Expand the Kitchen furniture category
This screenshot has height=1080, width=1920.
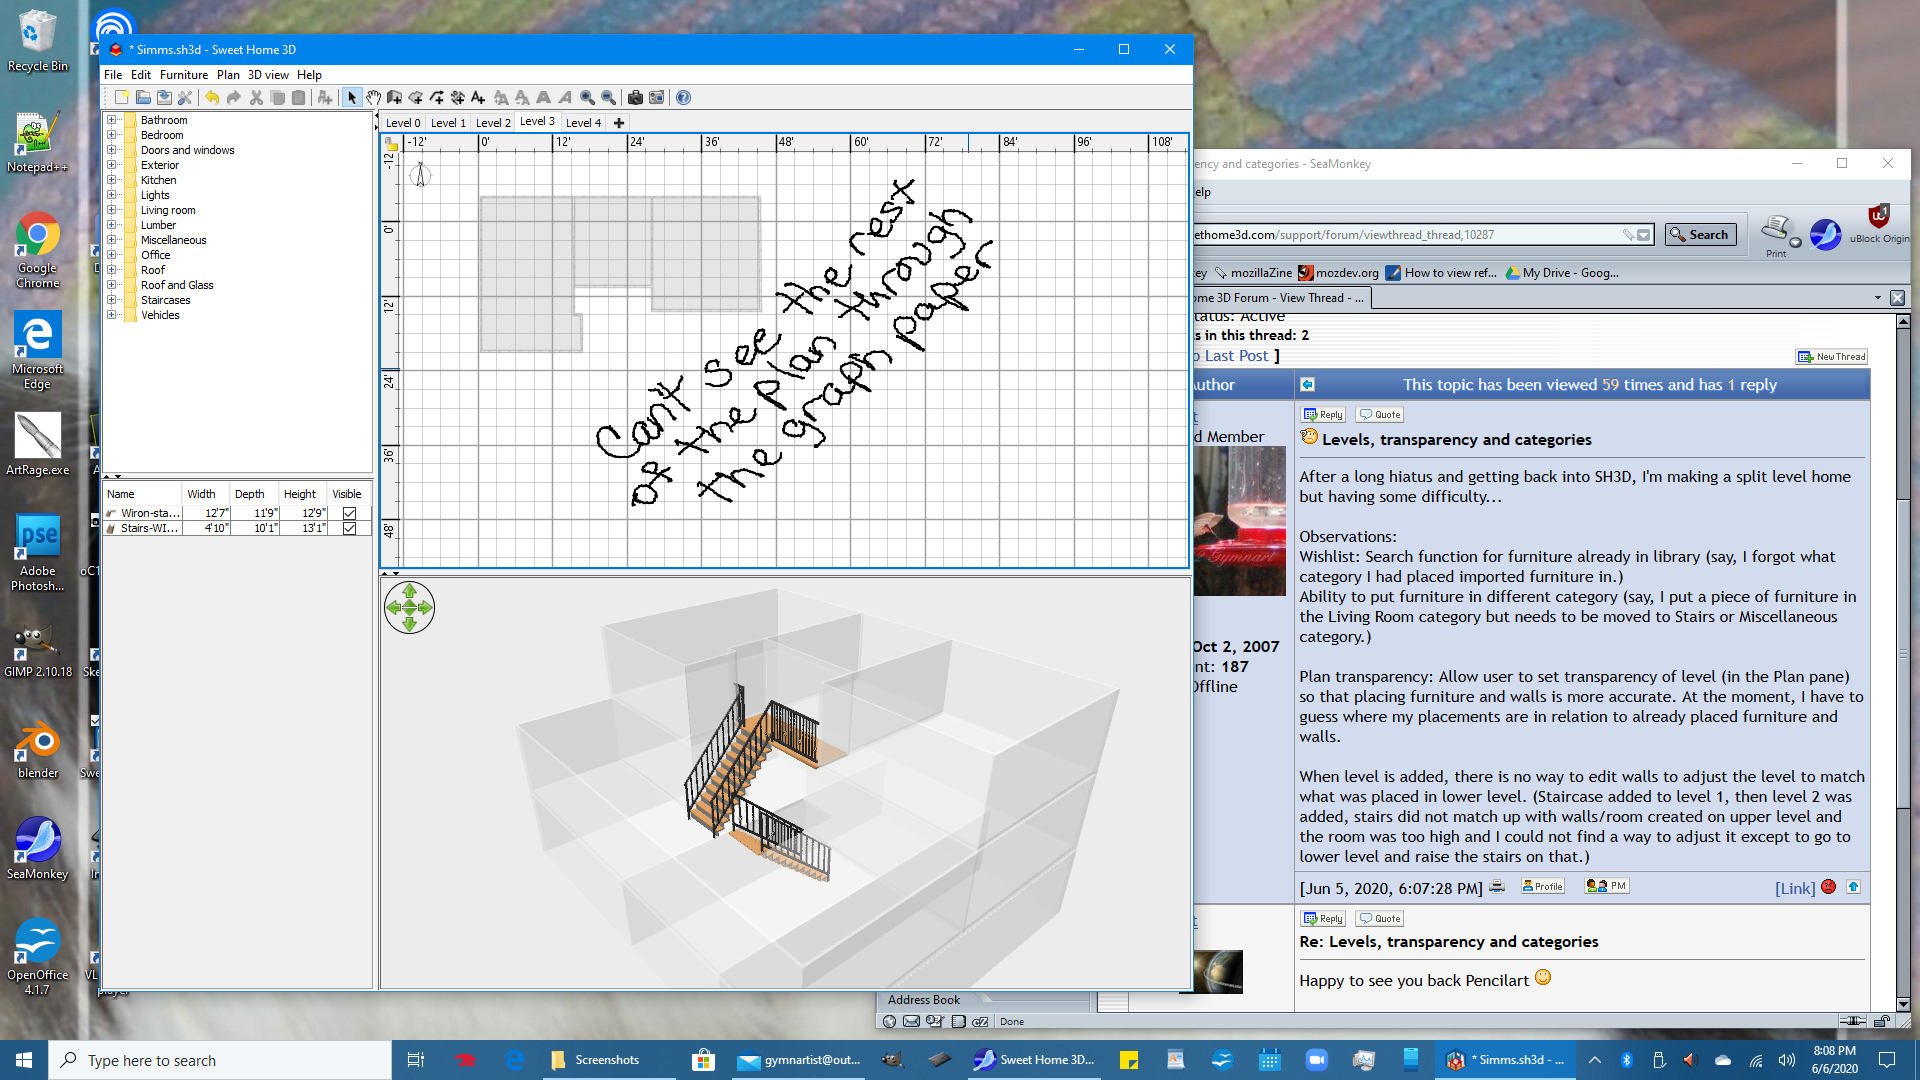tap(112, 180)
